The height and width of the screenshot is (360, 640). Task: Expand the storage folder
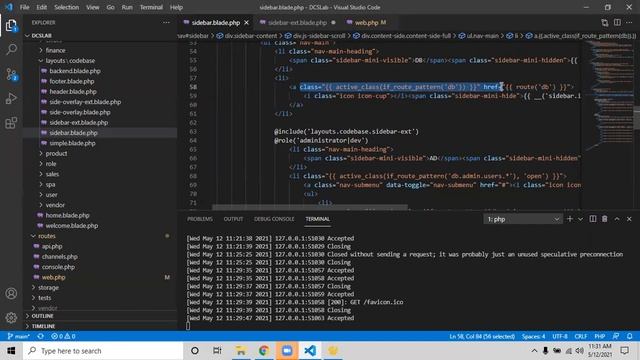48,287
